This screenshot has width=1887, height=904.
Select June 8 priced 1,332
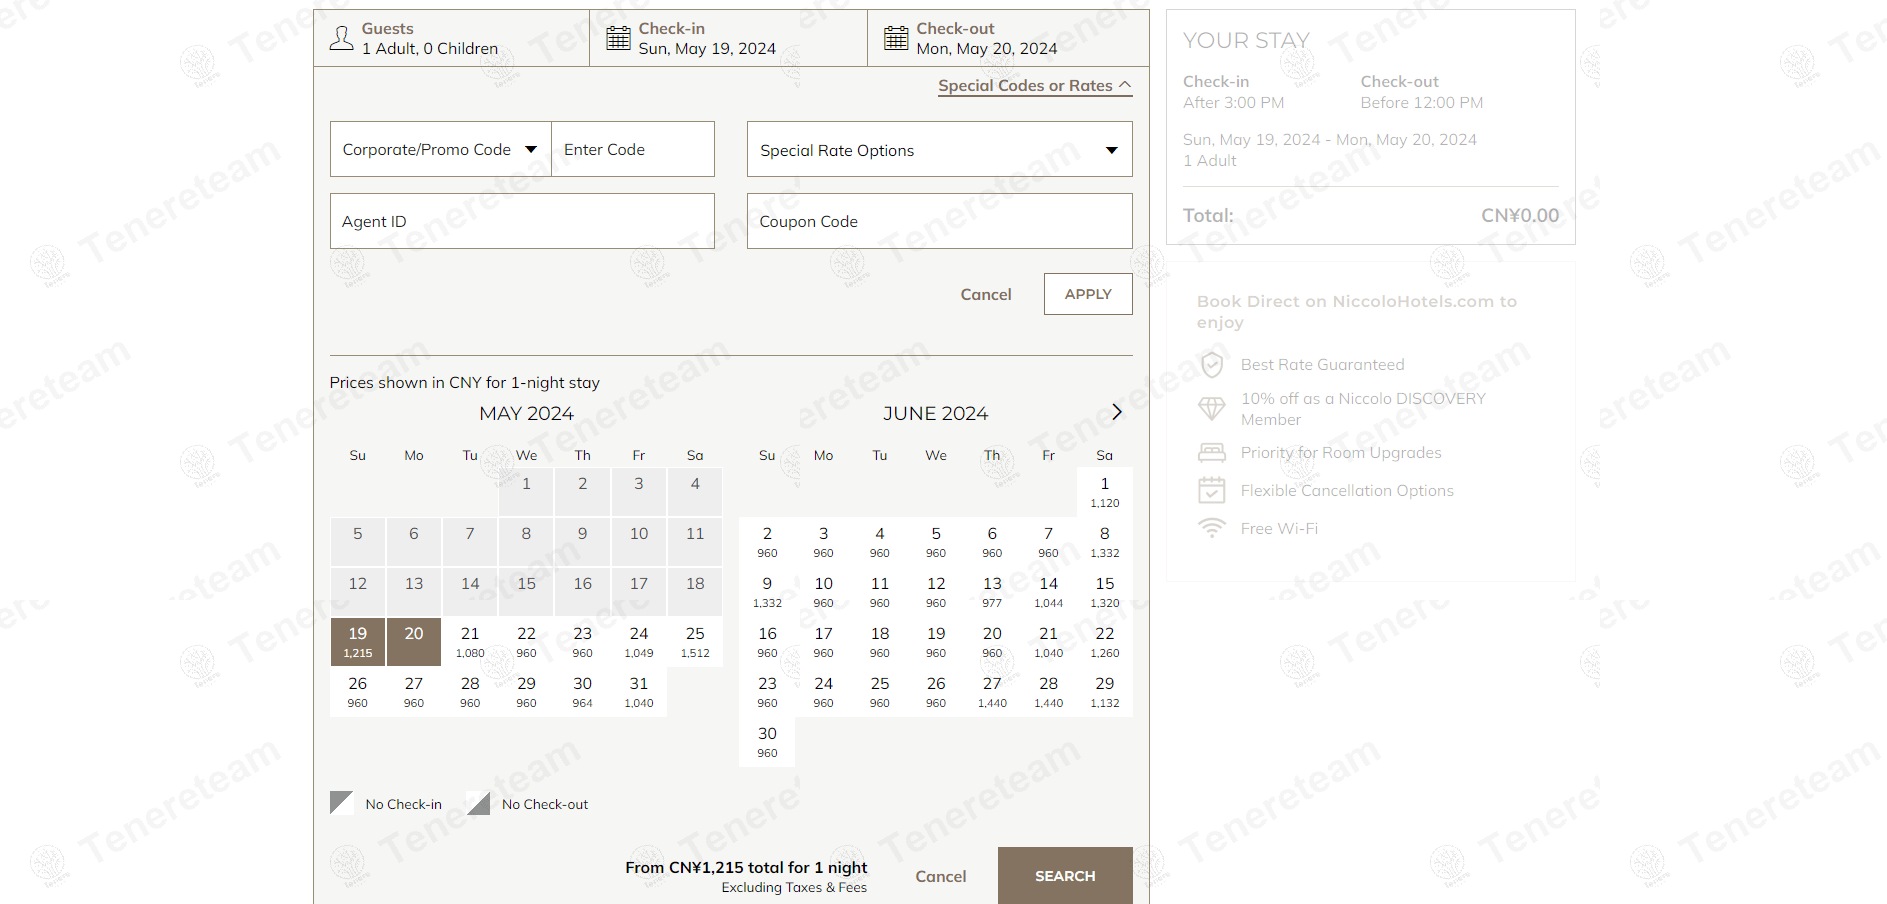[1105, 541]
